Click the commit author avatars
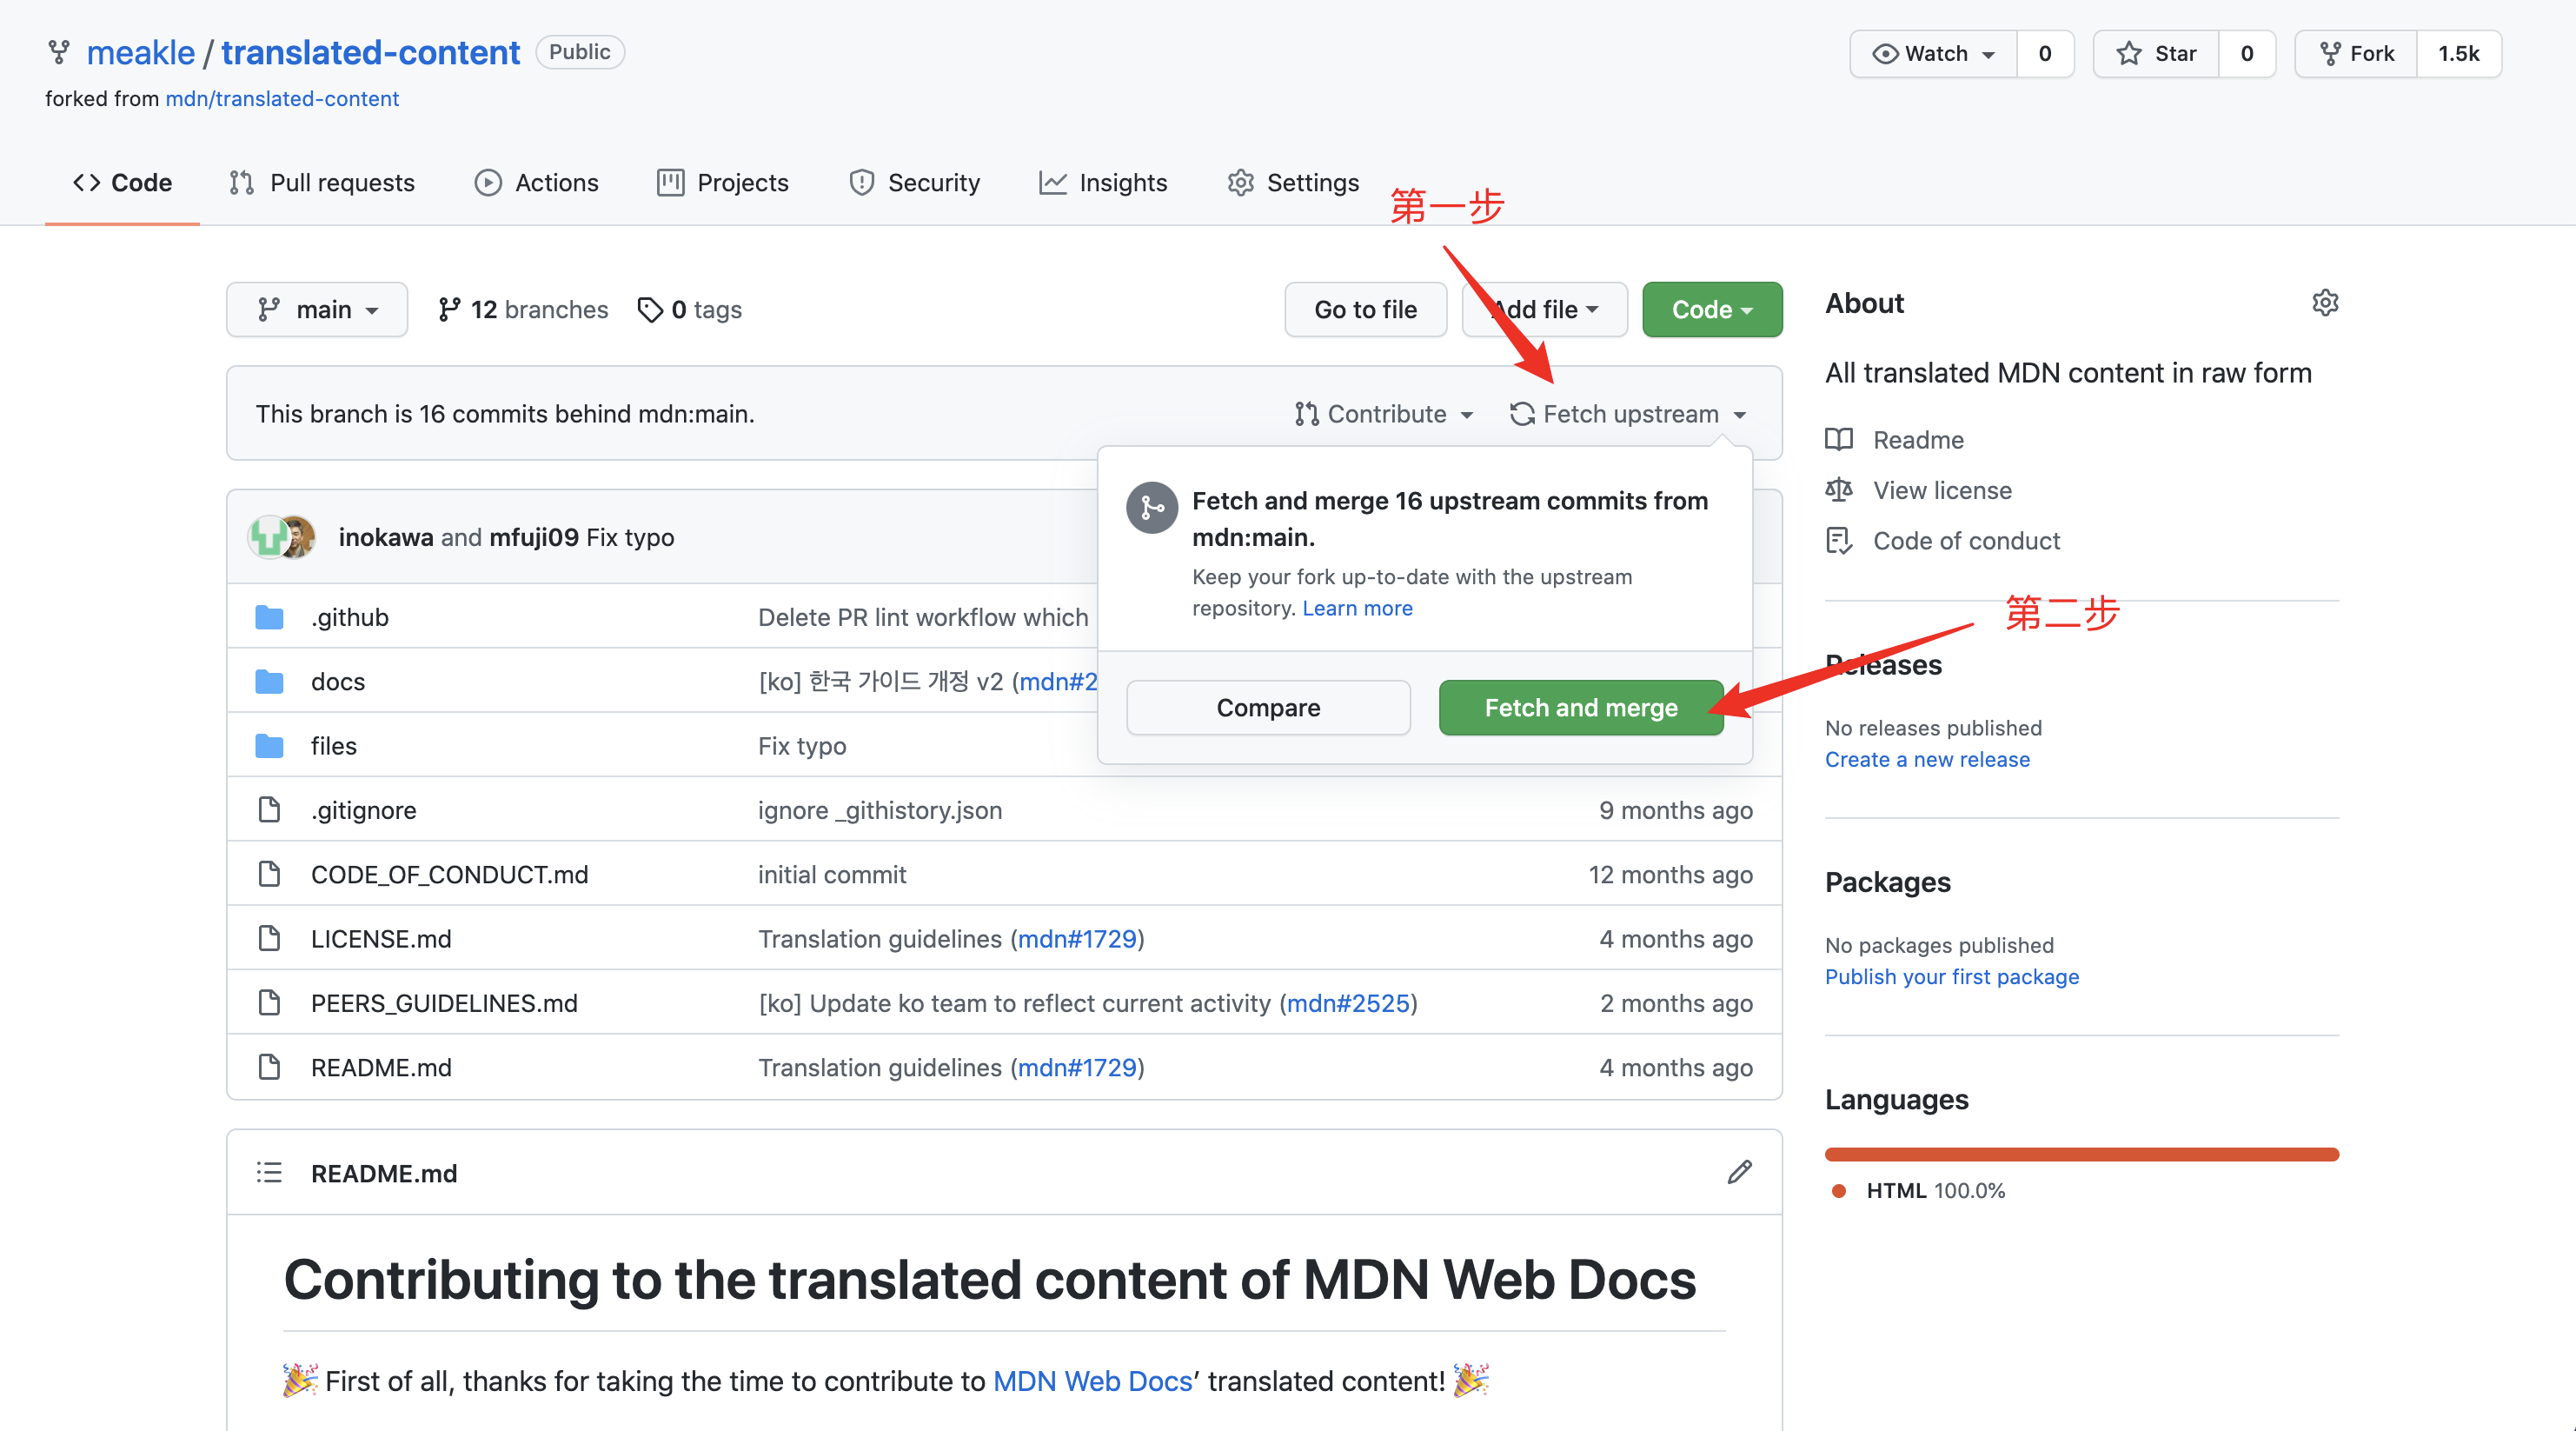The image size is (2576, 1431). pos(282,537)
